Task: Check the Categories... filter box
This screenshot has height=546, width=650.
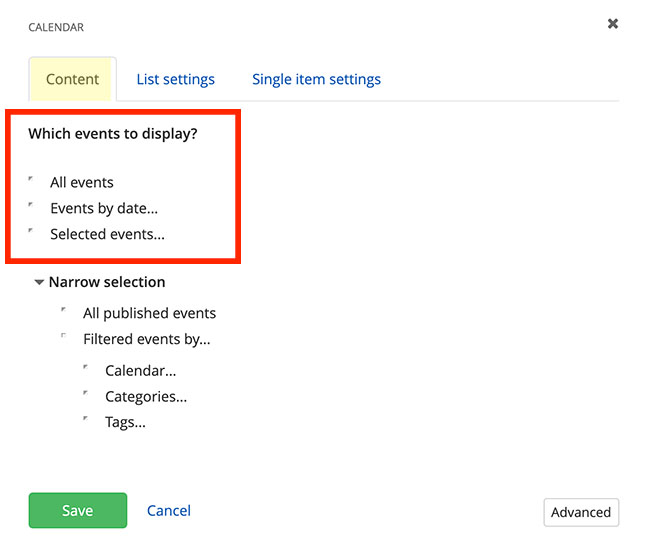Action: (x=87, y=394)
